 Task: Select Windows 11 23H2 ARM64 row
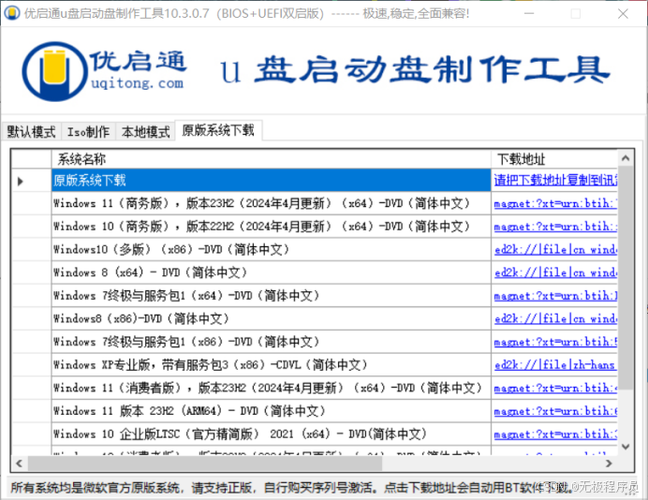[271, 411]
